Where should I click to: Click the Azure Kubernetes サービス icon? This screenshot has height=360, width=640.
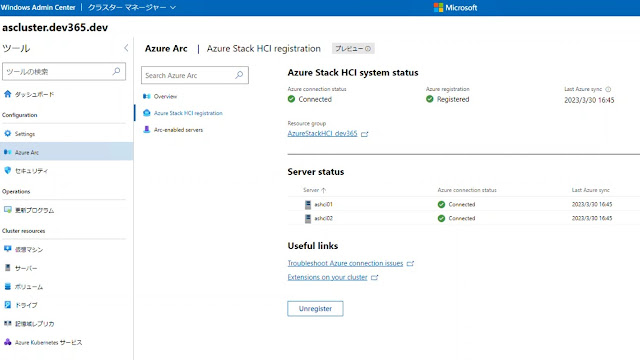pos(7,342)
